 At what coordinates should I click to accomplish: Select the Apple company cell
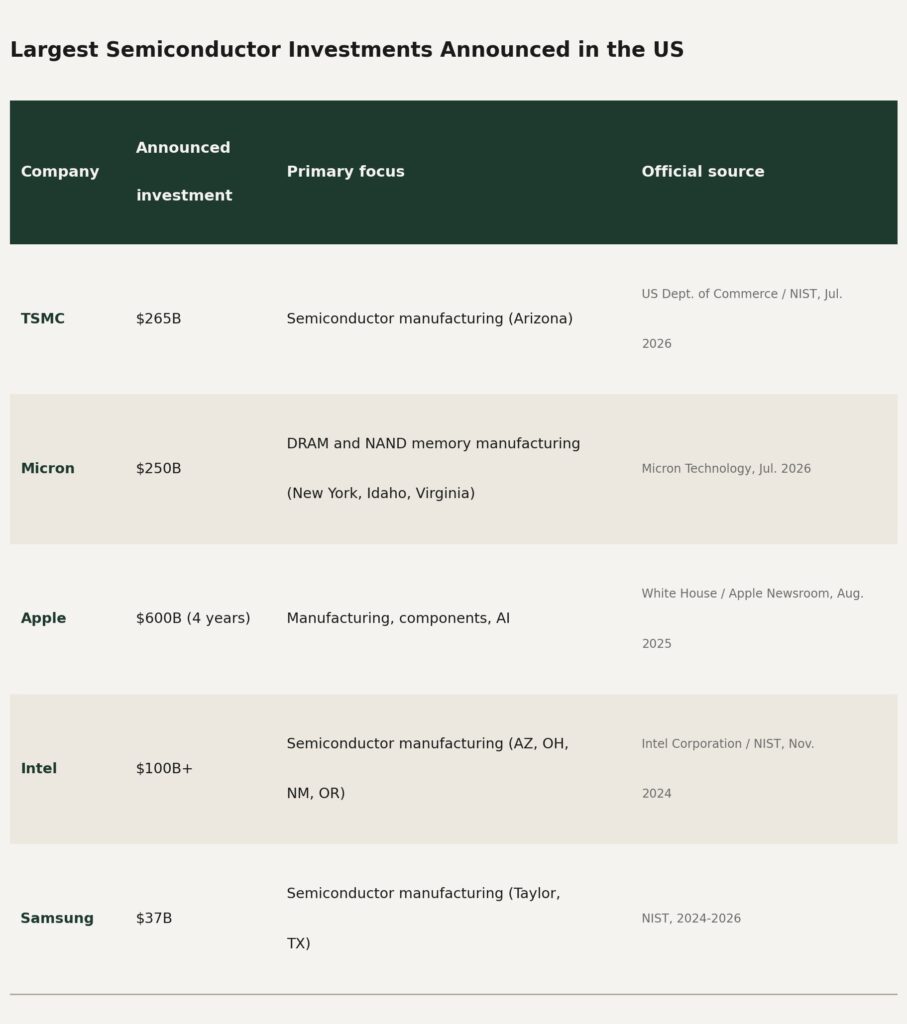[43, 618]
